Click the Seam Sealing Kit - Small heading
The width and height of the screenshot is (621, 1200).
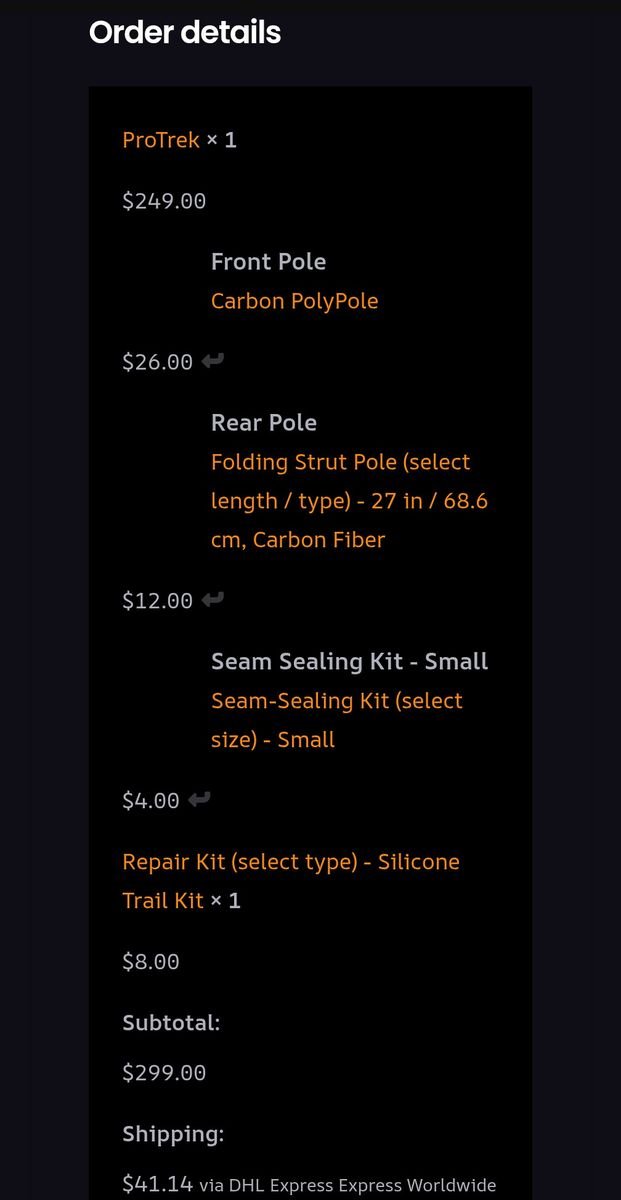coord(349,662)
